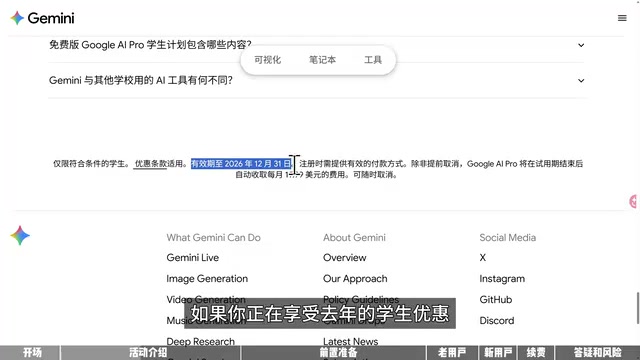Open the Gemini Live footer link
The width and height of the screenshot is (640, 360).
coord(193,258)
